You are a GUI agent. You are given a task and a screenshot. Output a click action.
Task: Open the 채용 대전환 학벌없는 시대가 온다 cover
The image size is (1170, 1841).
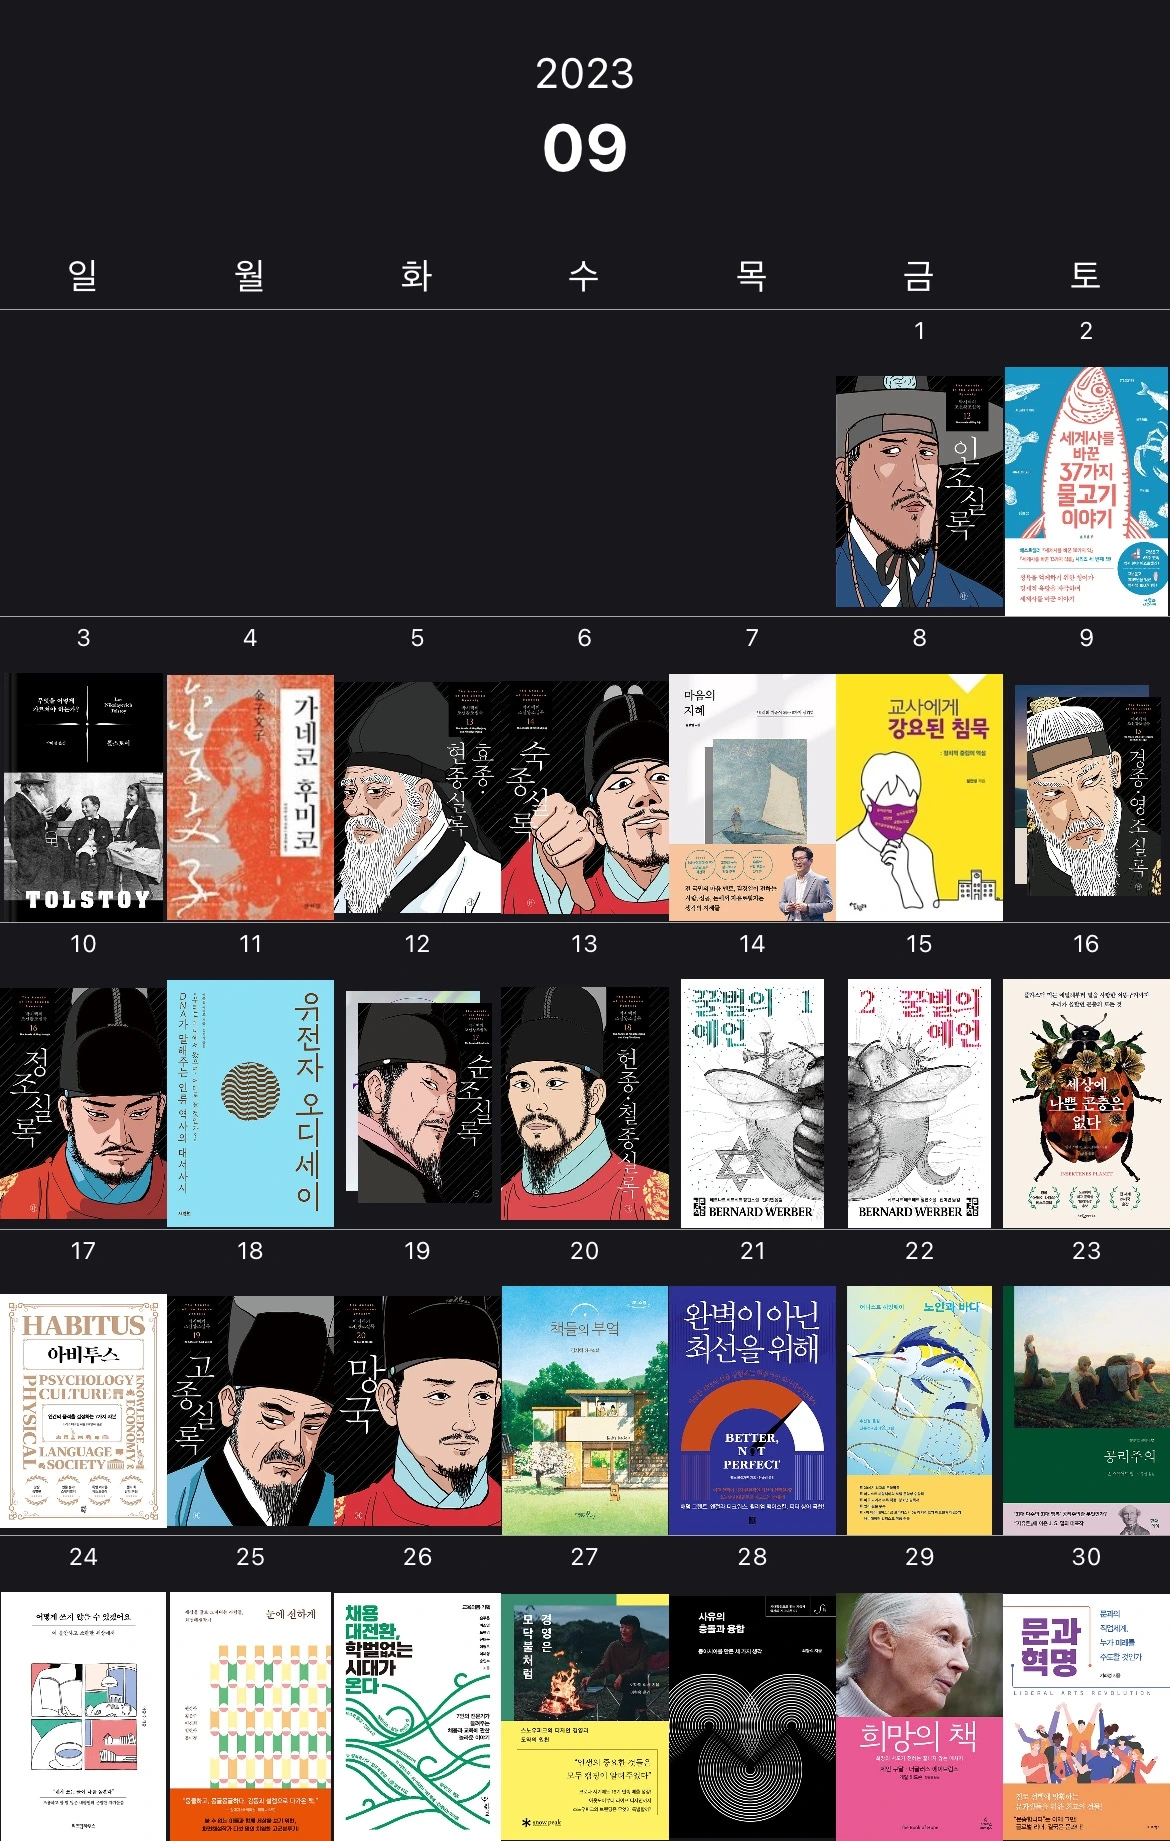pyautogui.click(x=417, y=1717)
